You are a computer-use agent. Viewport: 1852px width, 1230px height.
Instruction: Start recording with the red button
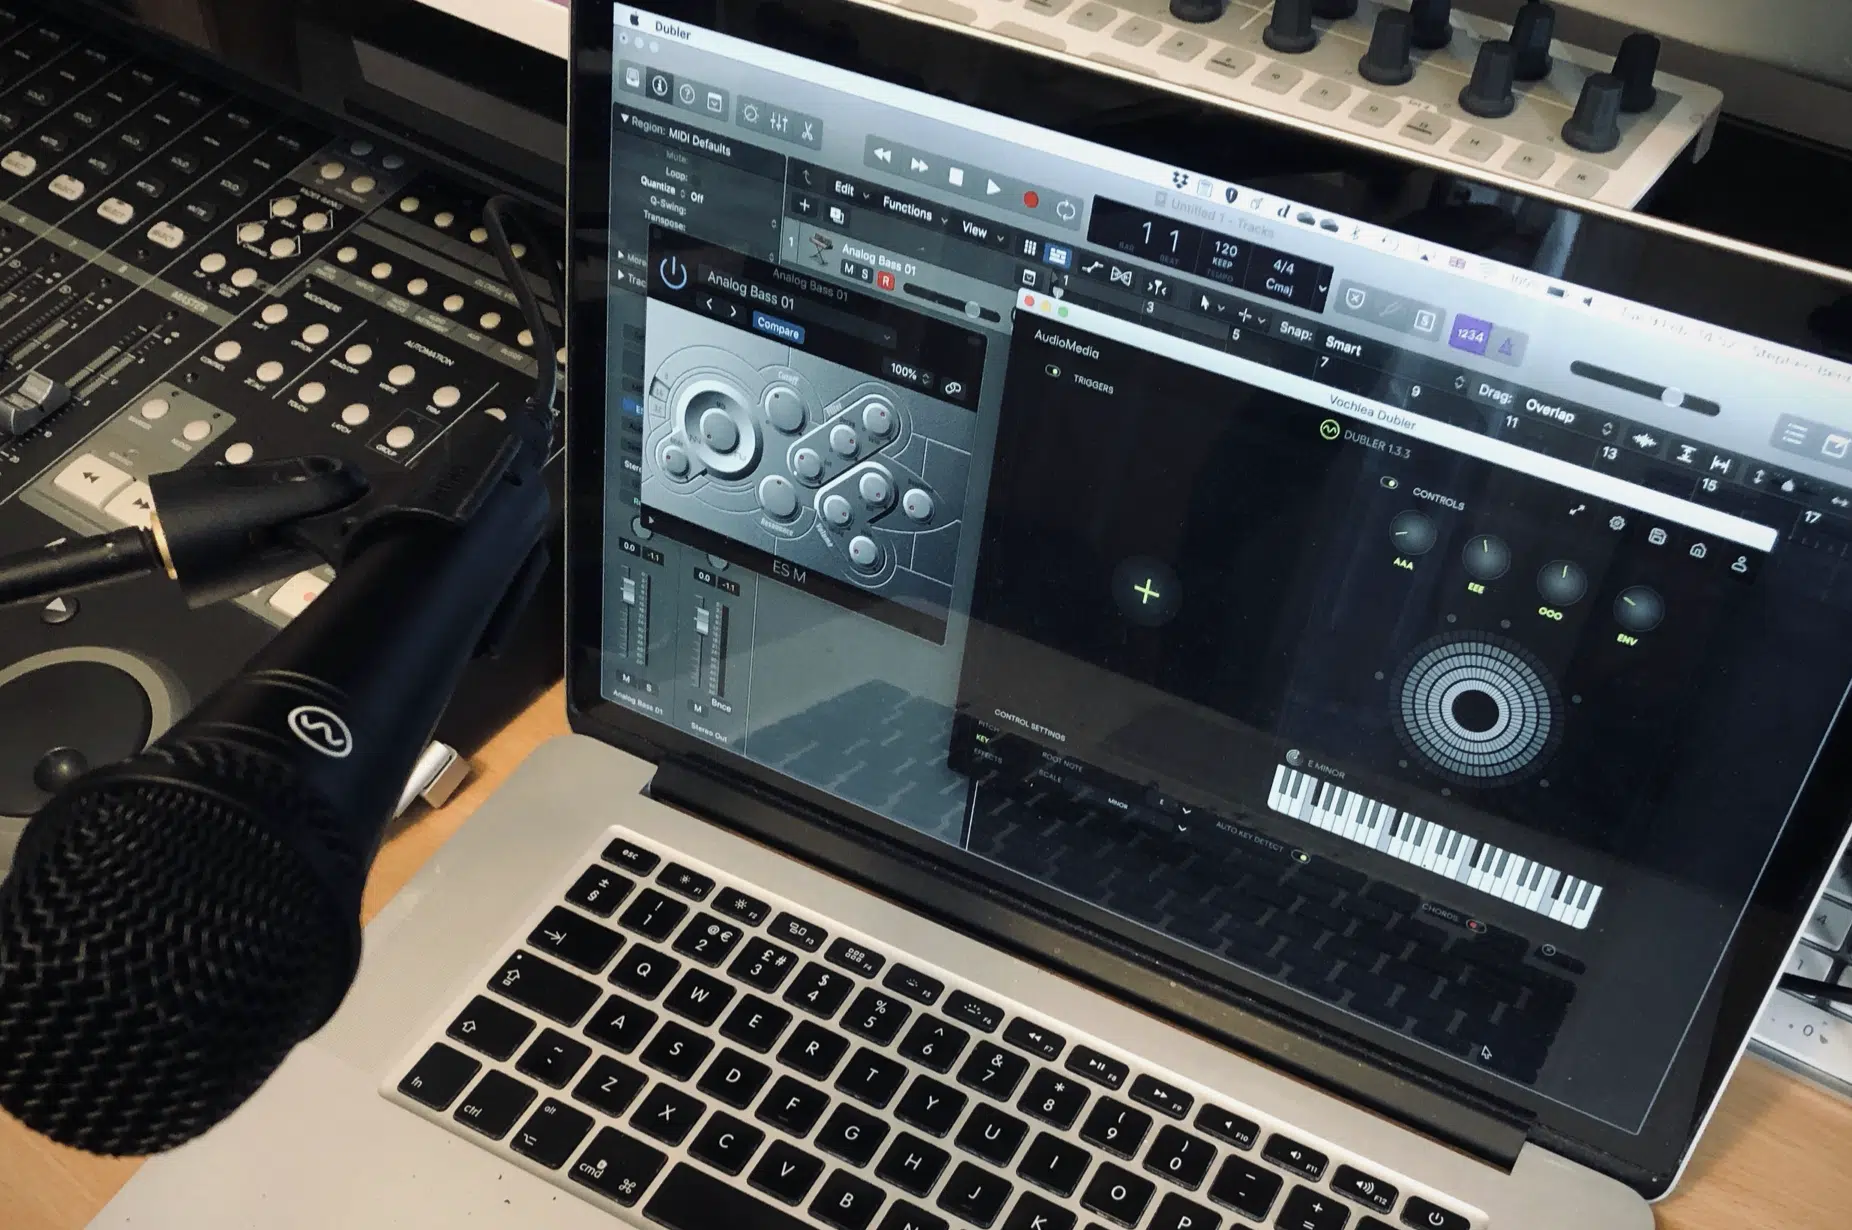(x=1031, y=199)
